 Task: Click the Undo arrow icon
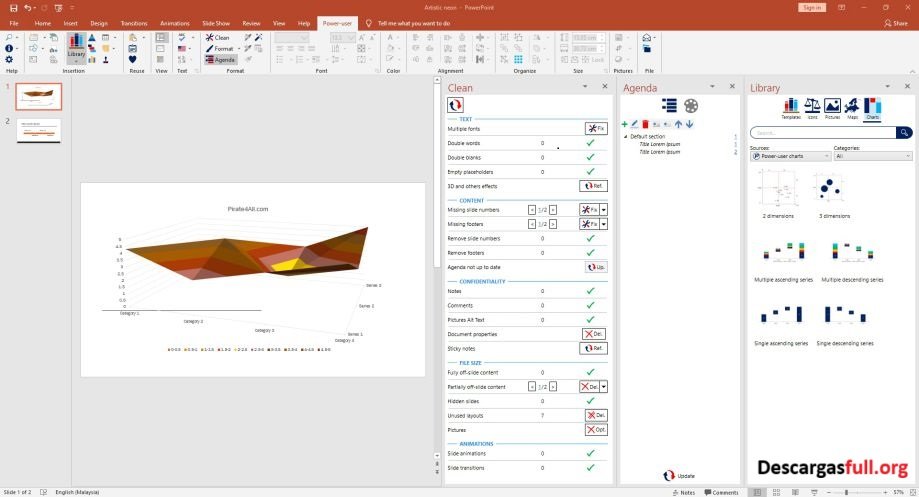(x=28, y=8)
